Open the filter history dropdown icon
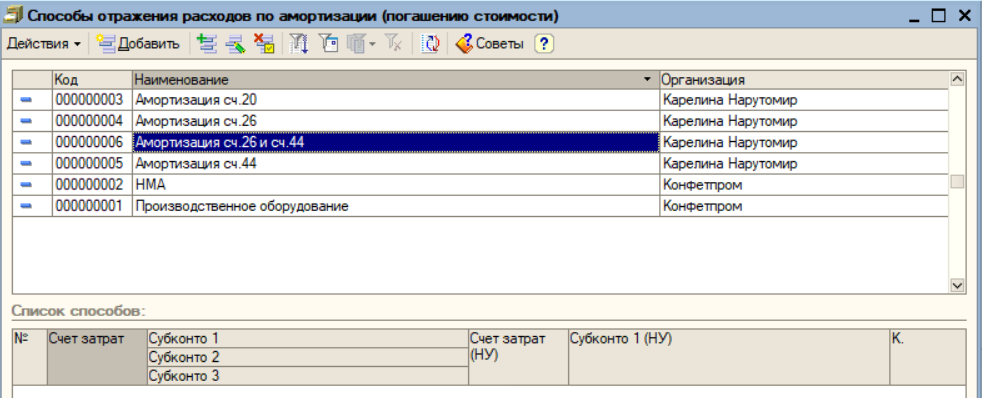Image resolution: width=982 pixels, height=398 pixels. 361,44
